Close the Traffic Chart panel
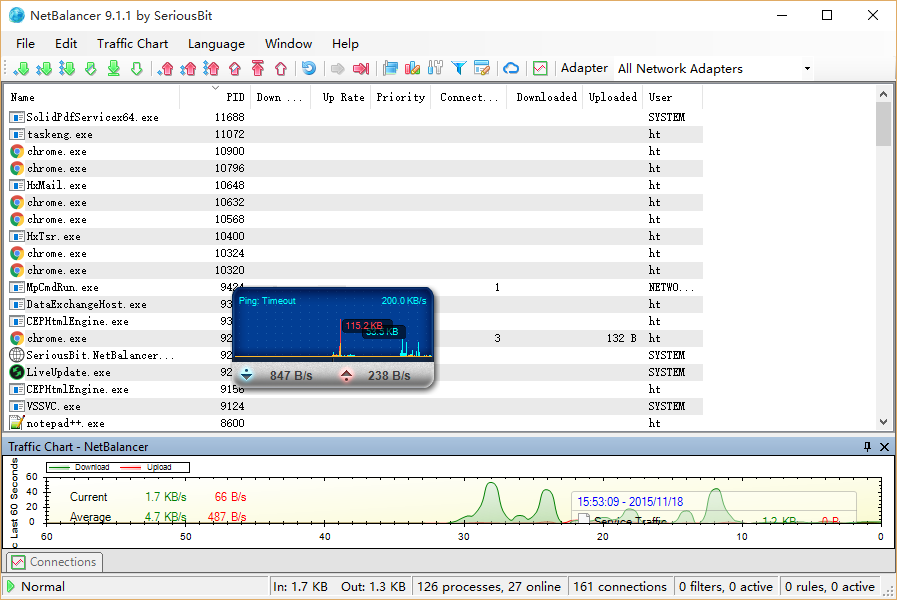Viewport: 897px width, 600px height. (x=883, y=447)
